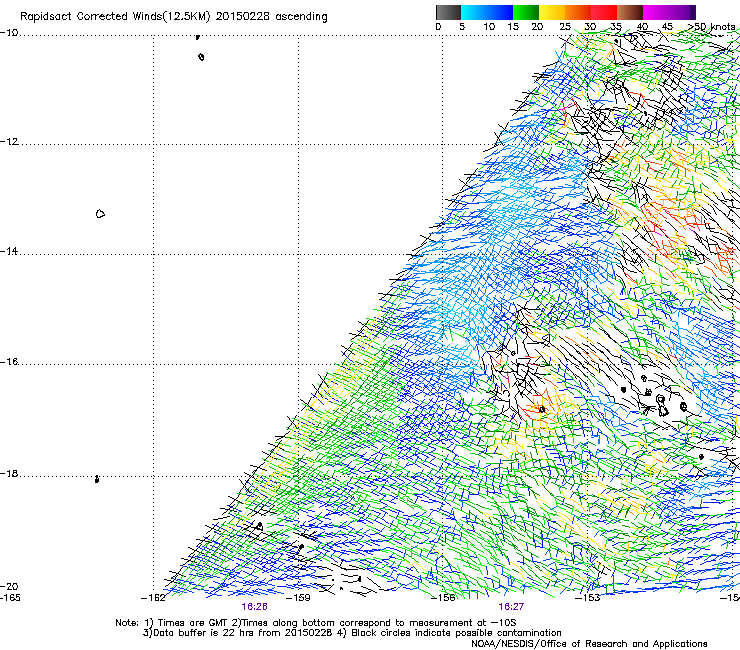Click the 'Data buffer is 22 hrs' note line
Image resolution: width=740 pixels, height=650 pixels.
coord(352,633)
